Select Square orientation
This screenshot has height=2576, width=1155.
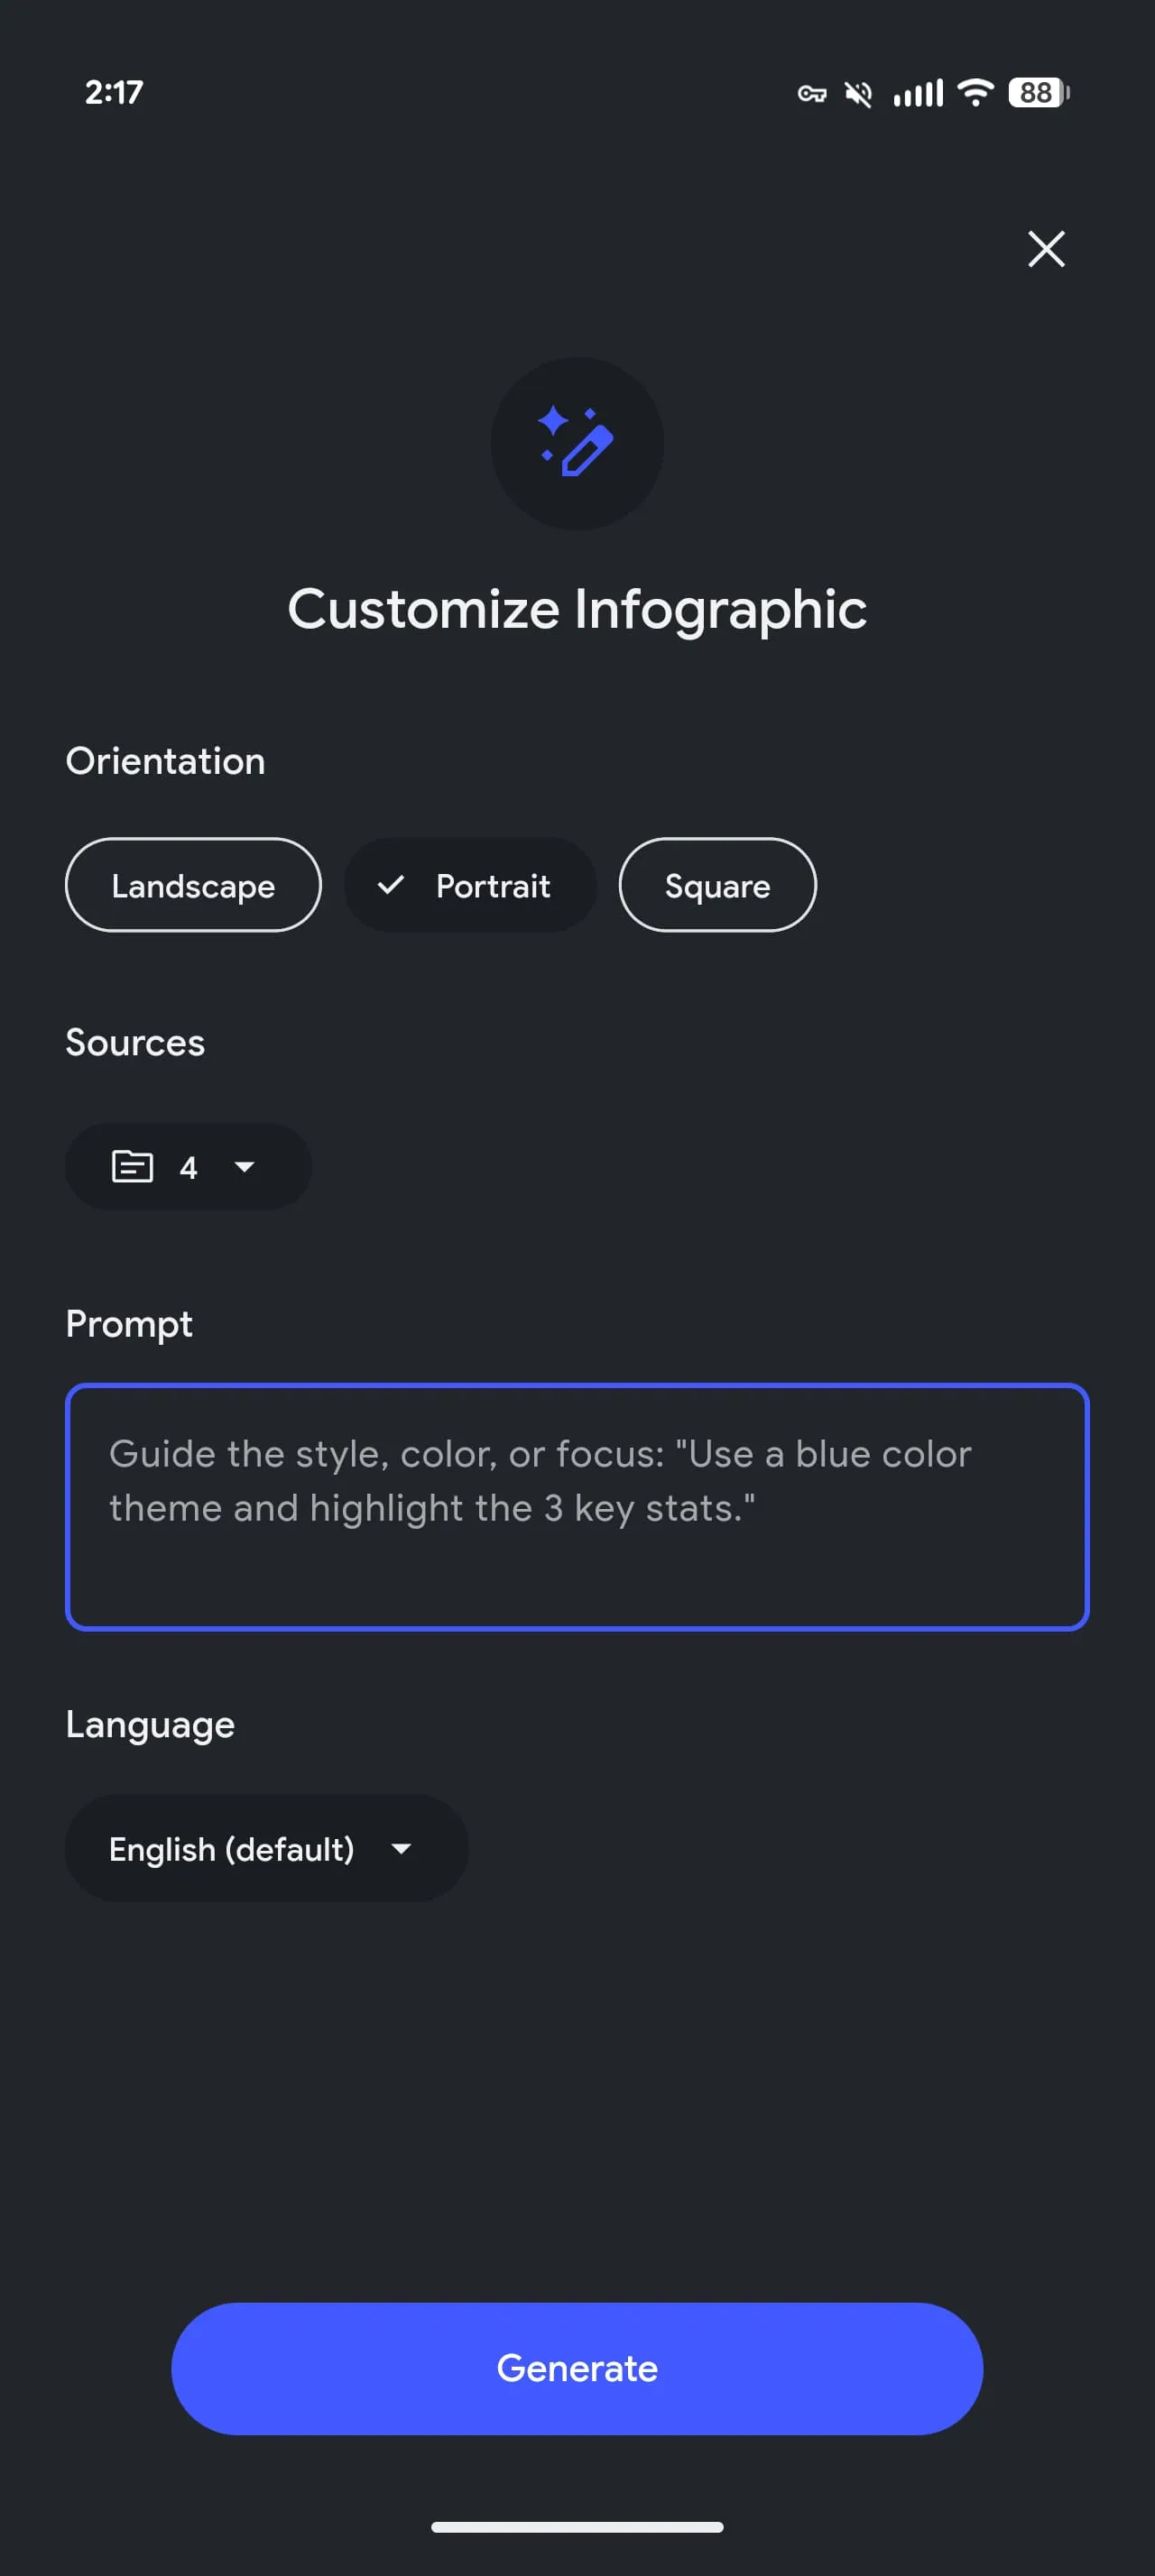(717, 886)
